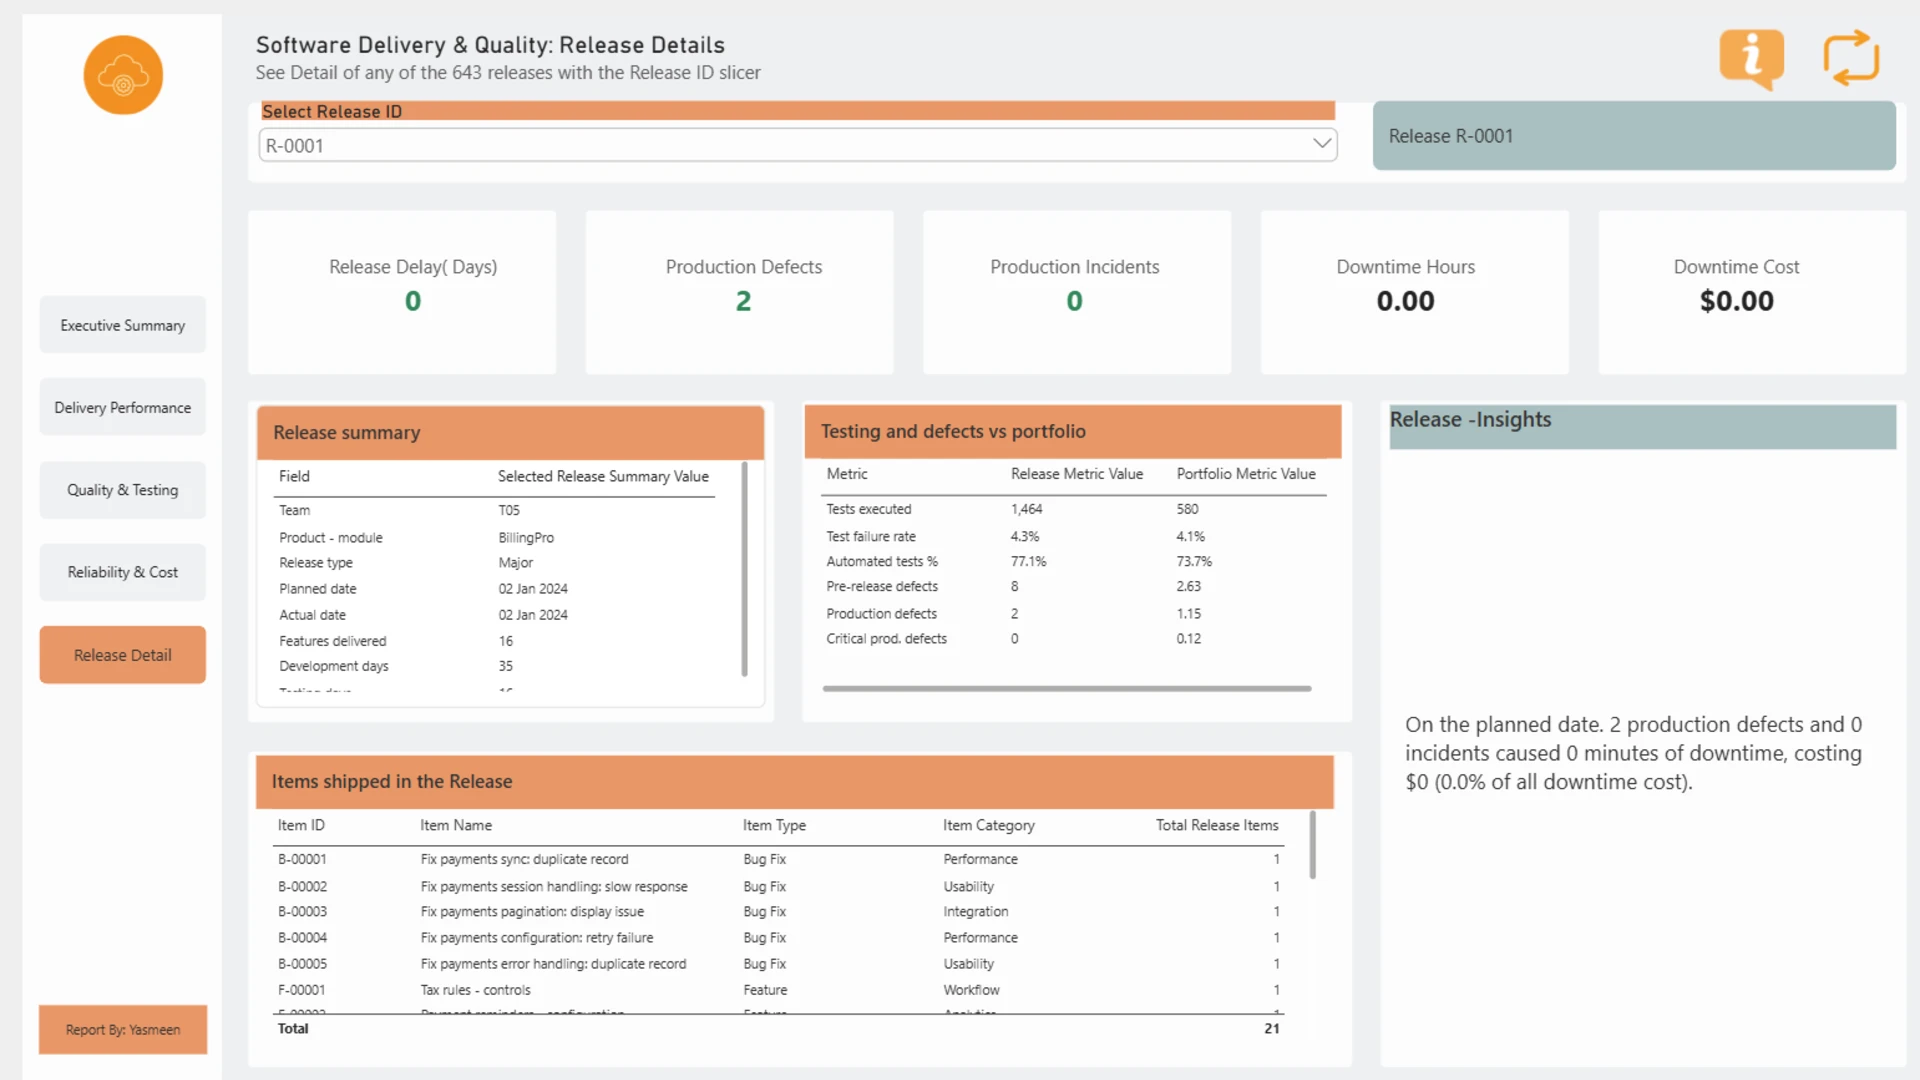The image size is (1920, 1080).
Task: Open the info speech-bubble icon
Action: tap(1751, 59)
